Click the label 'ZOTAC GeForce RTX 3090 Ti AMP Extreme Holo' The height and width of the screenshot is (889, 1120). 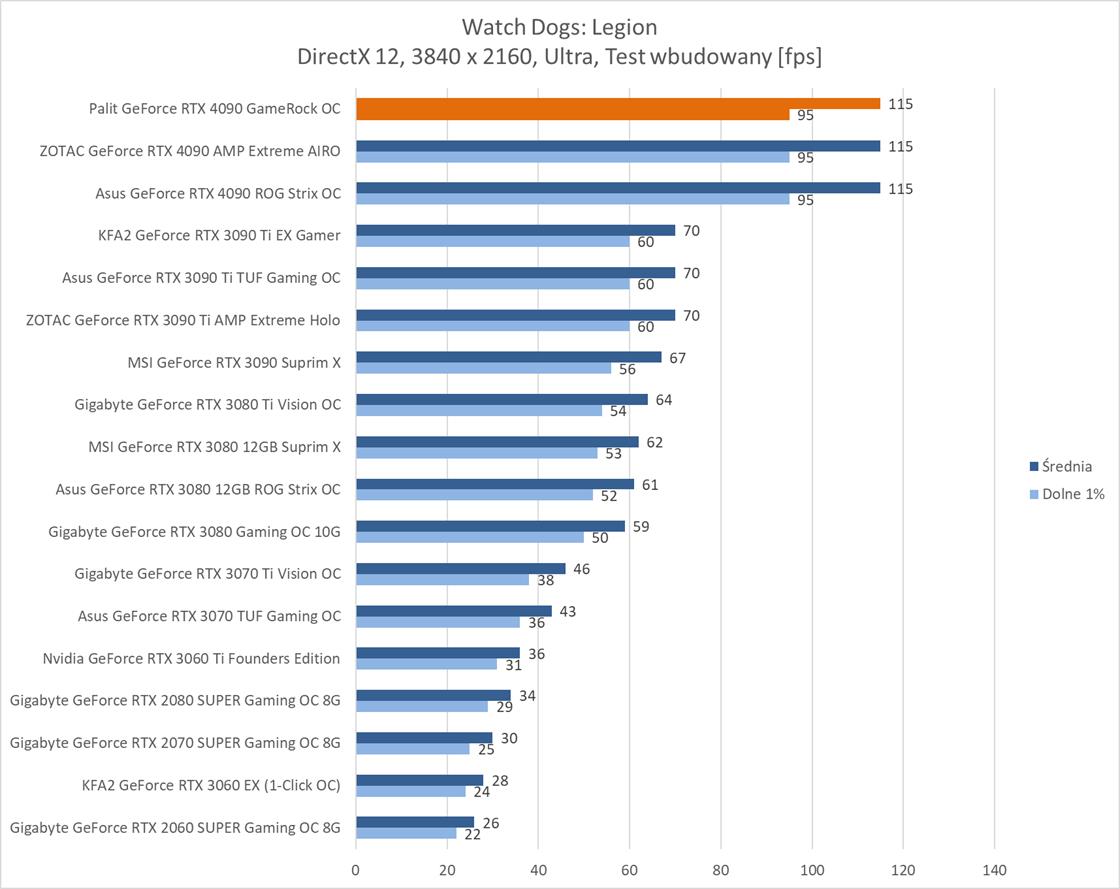click(183, 320)
